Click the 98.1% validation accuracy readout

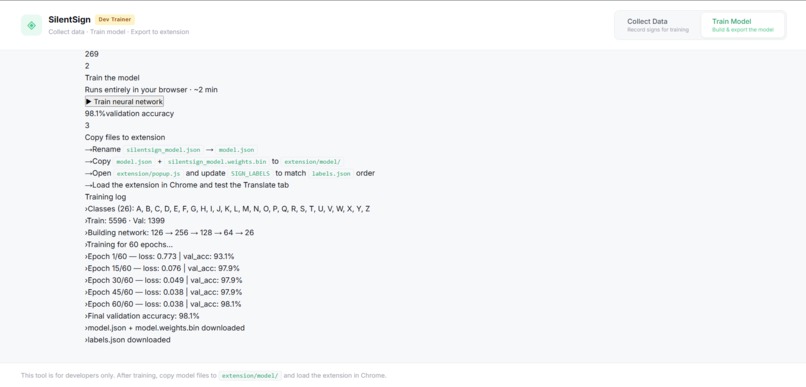tap(129, 114)
